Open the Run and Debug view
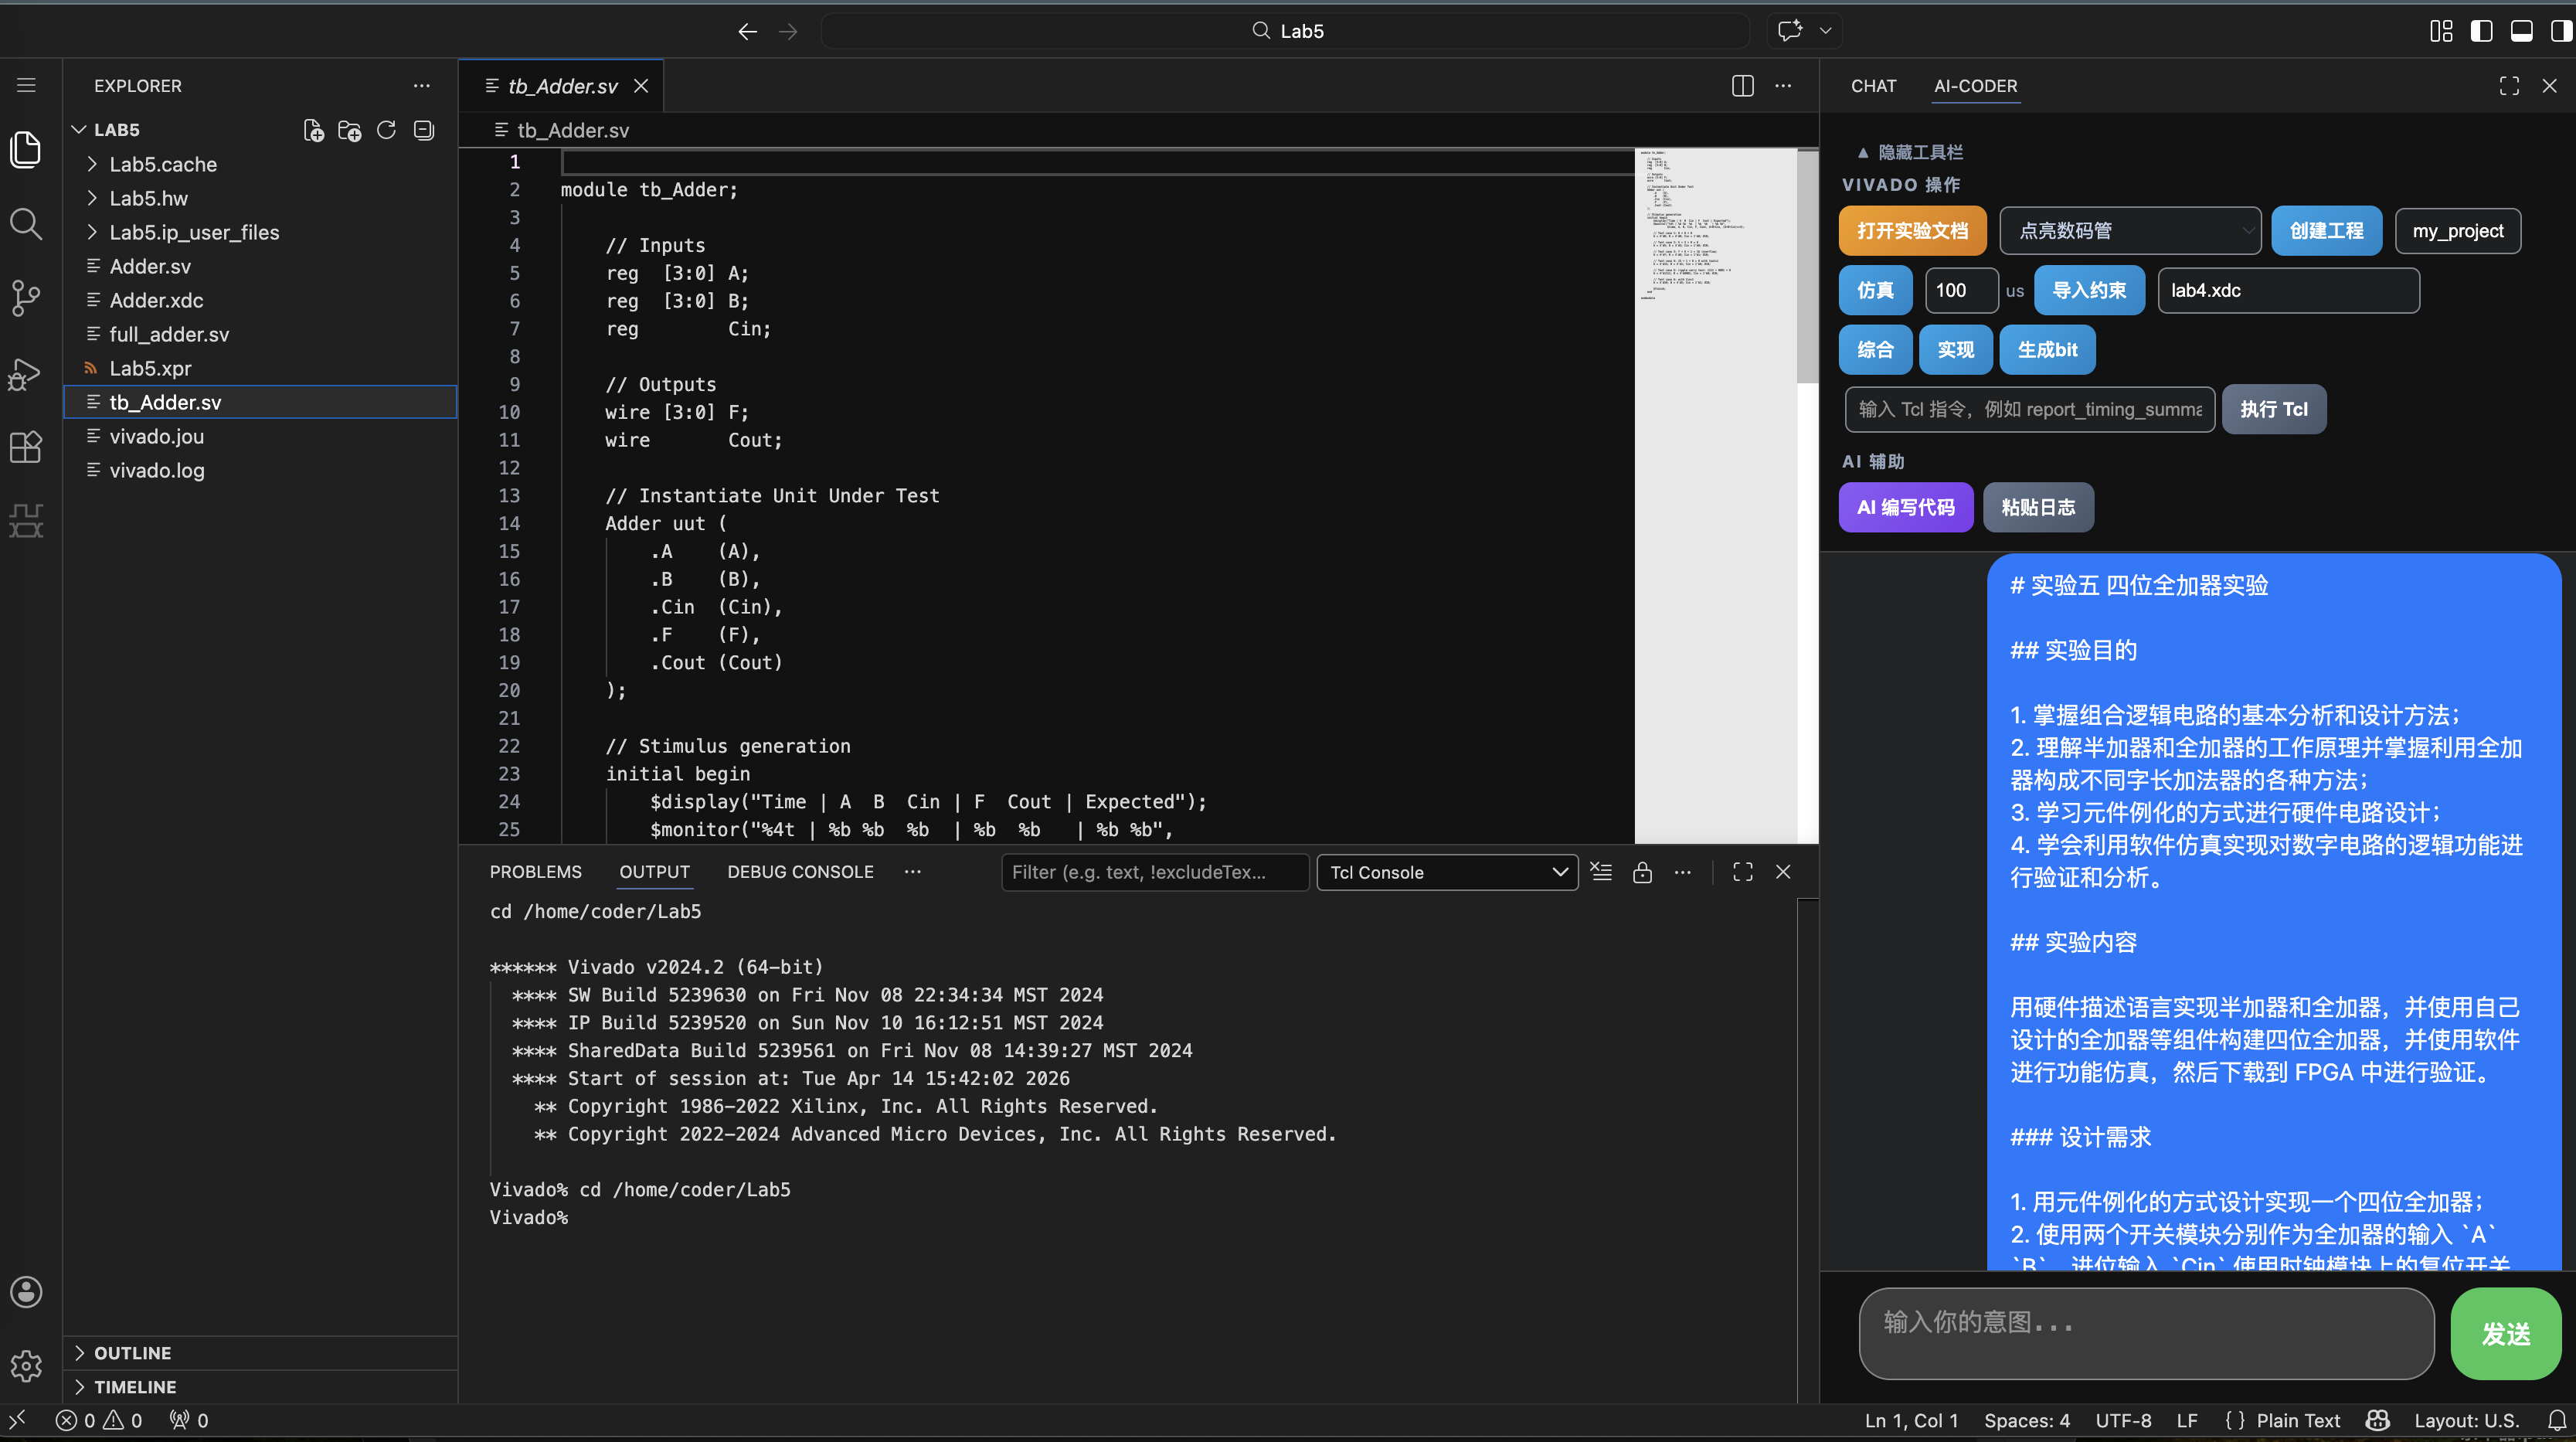The height and width of the screenshot is (1442, 2576). [x=25, y=373]
